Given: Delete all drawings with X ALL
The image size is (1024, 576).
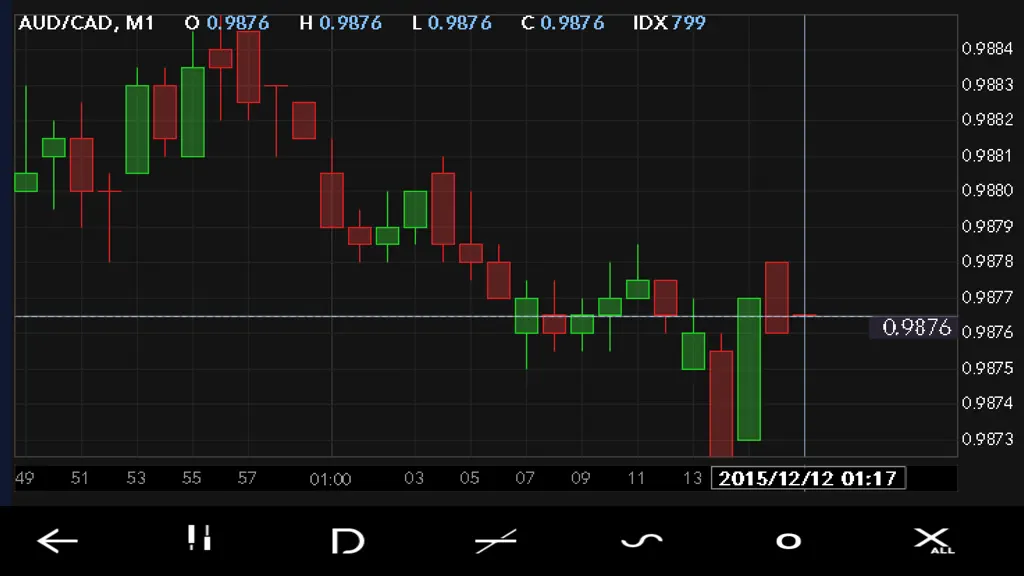Looking at the screenshot, I should [x=933, y=541].
